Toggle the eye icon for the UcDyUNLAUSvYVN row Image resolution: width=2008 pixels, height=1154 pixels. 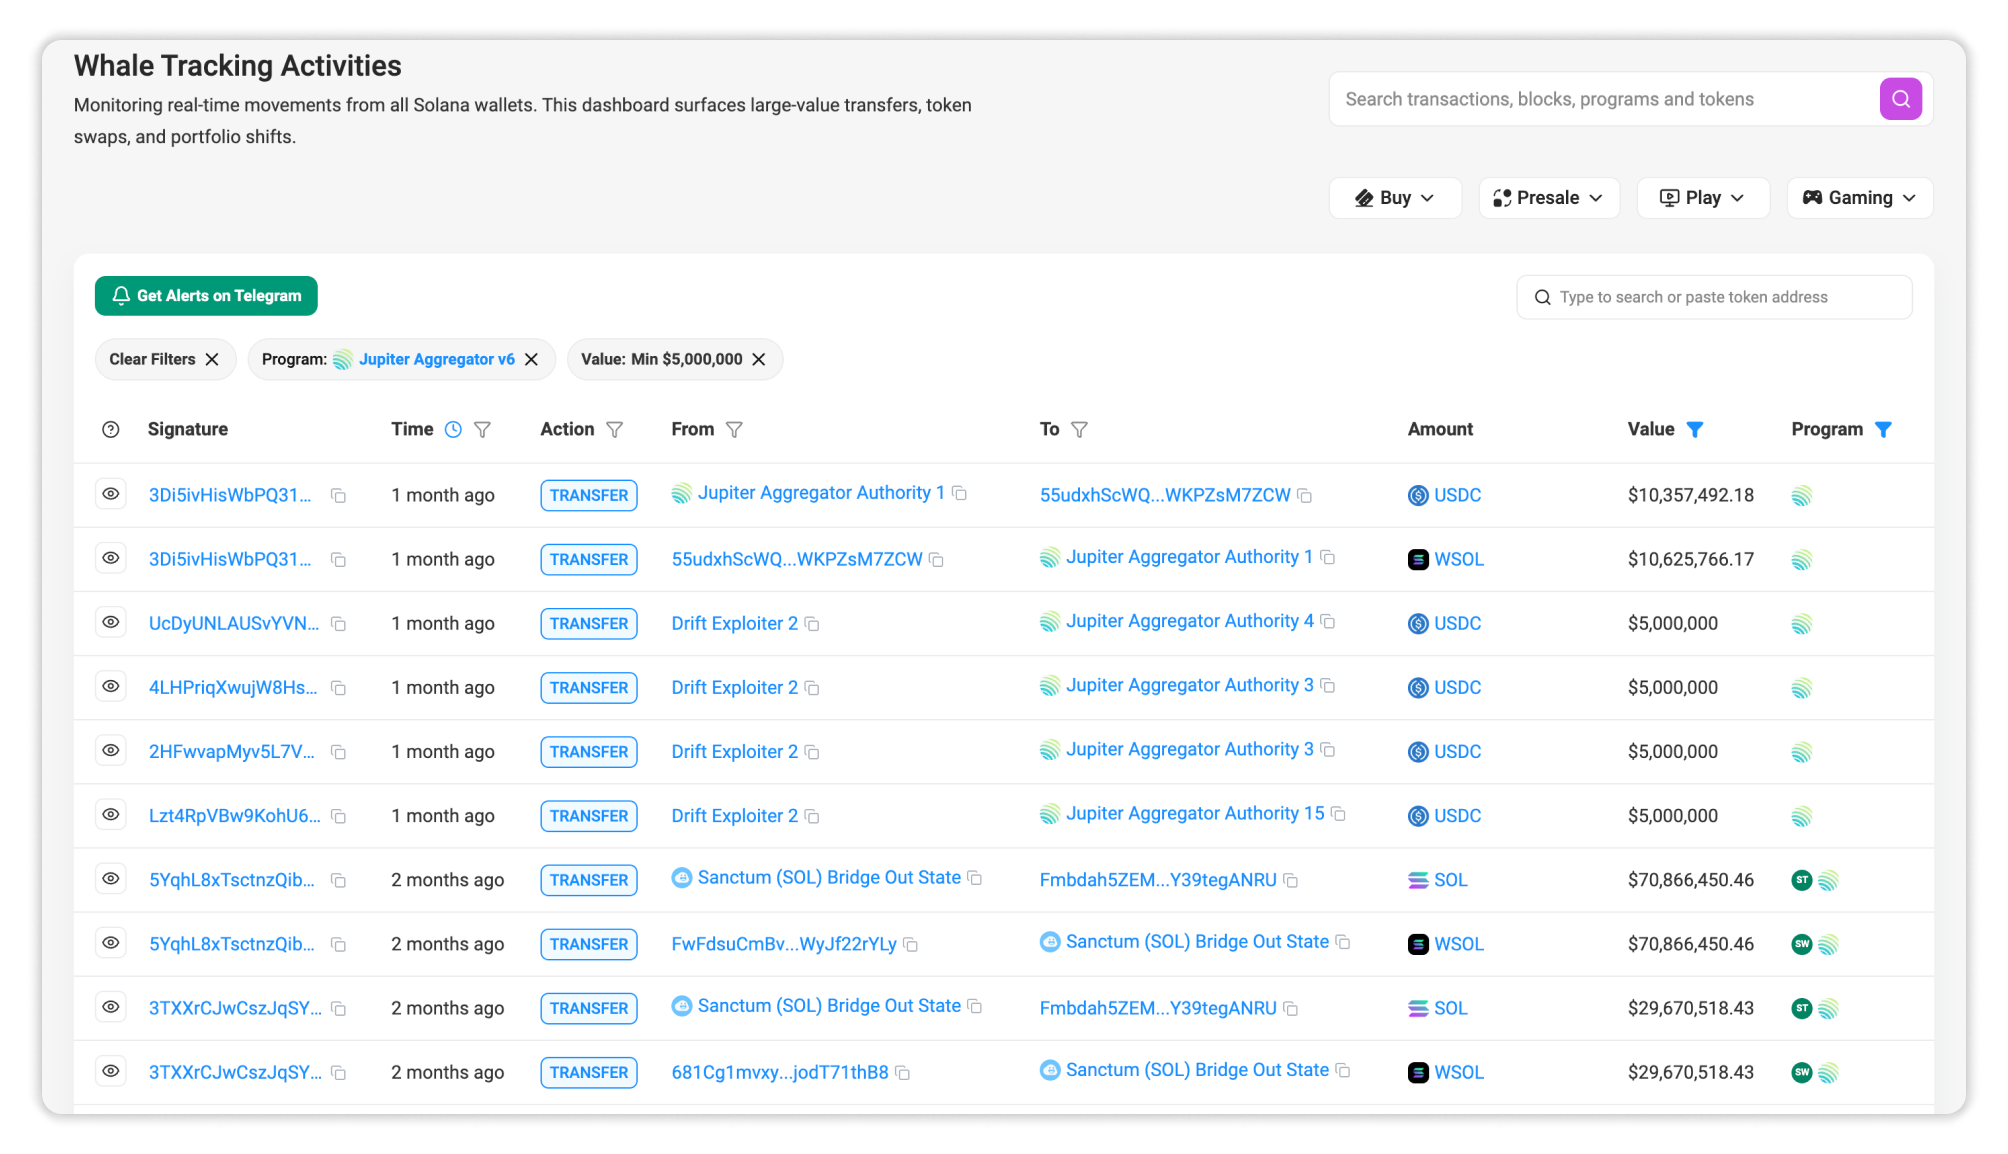coord(111,622)
